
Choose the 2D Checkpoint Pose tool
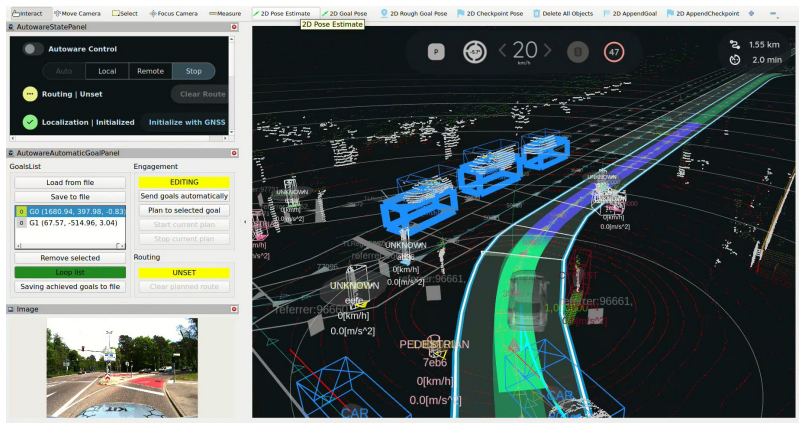point(490,13)
